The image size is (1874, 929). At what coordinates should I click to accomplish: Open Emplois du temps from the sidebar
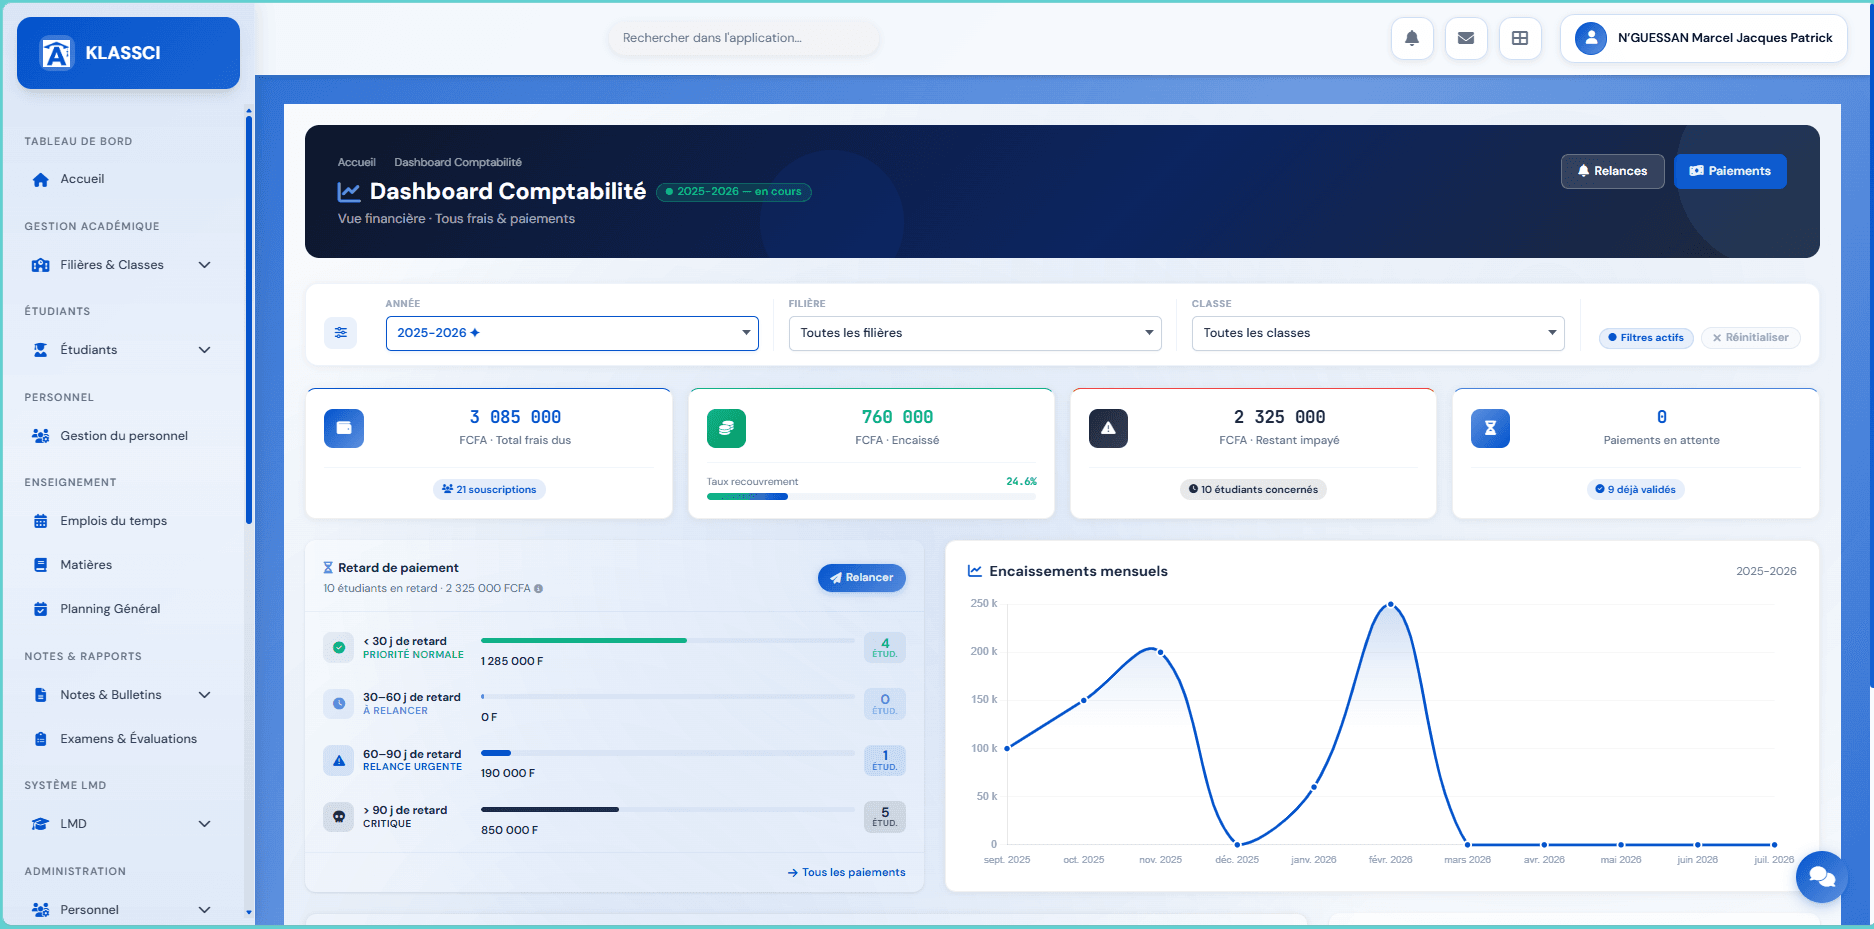(x=113, y=520)
